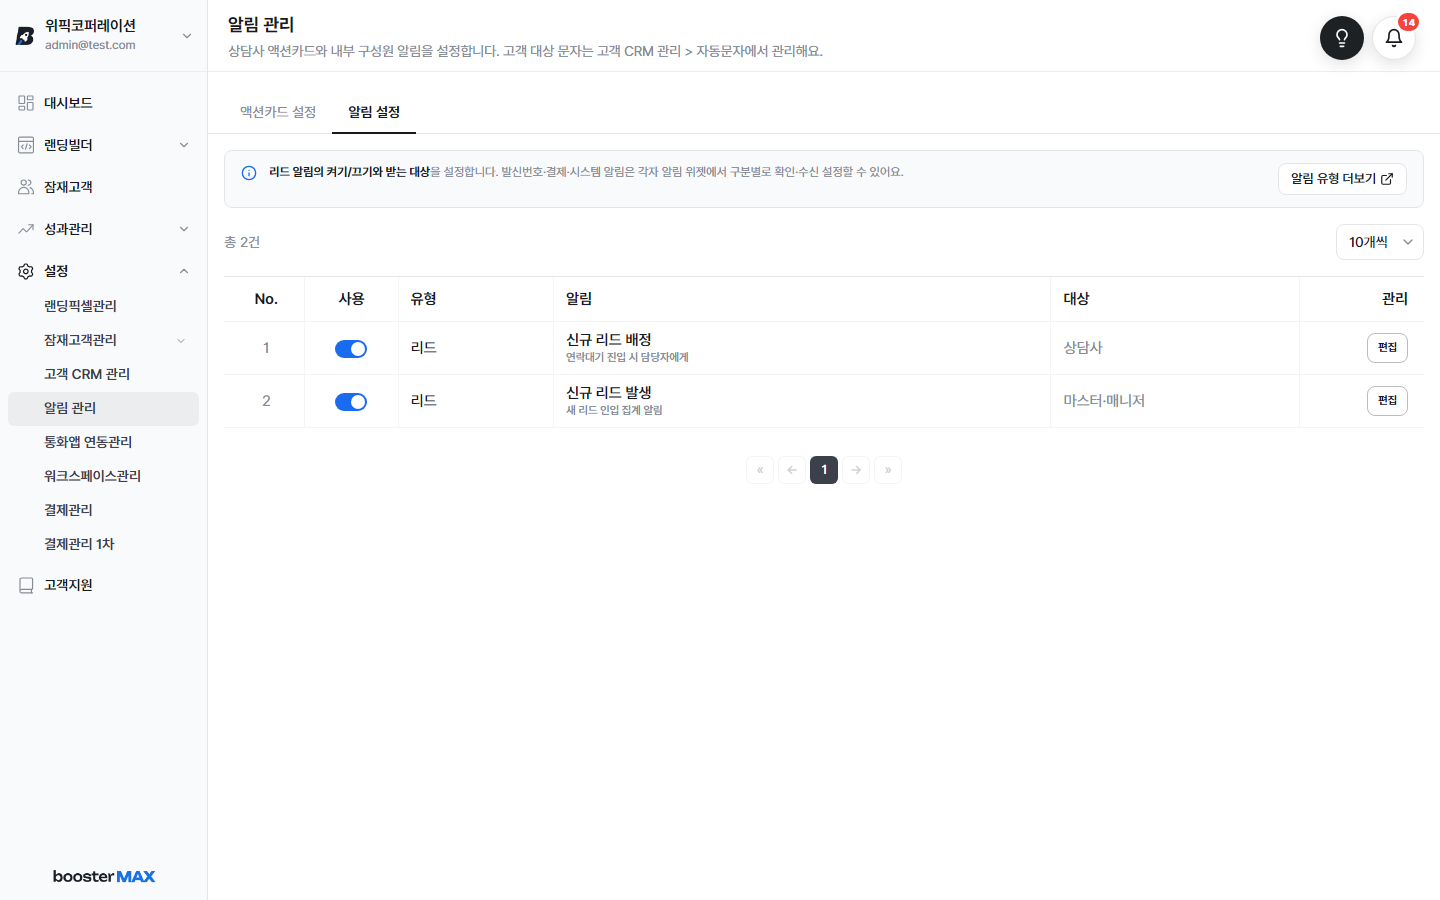Click the info icon in the notice banner

coord(249,173)
